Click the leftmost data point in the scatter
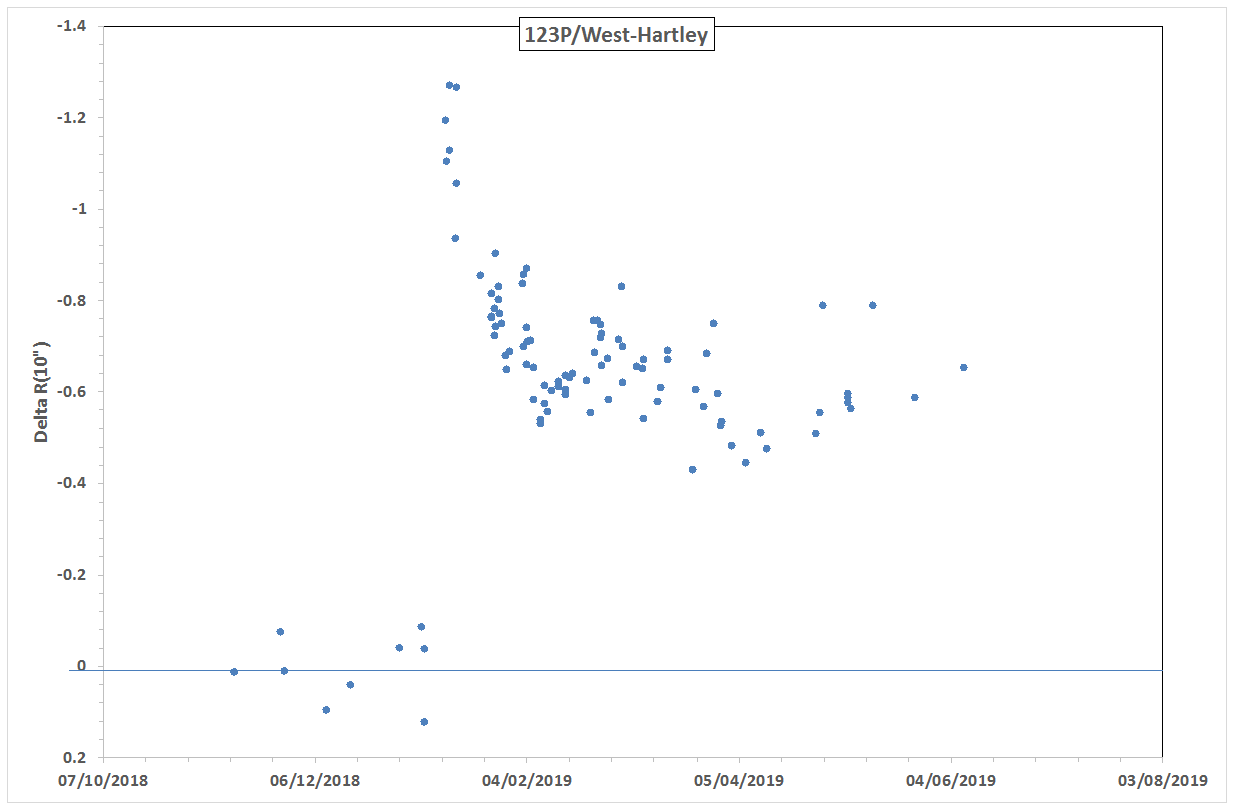The height and width of the screenshot is (810, 1234). coord(234,672)
